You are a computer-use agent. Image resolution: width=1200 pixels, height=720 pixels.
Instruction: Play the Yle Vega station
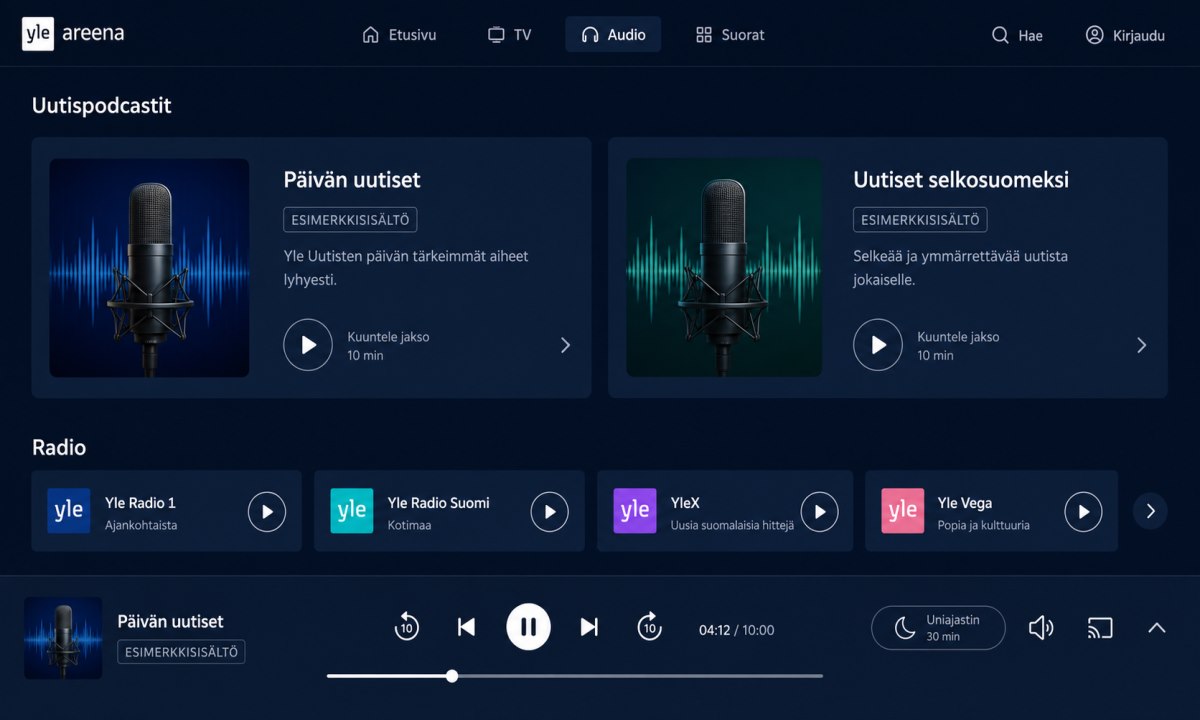click(1083, 511)
